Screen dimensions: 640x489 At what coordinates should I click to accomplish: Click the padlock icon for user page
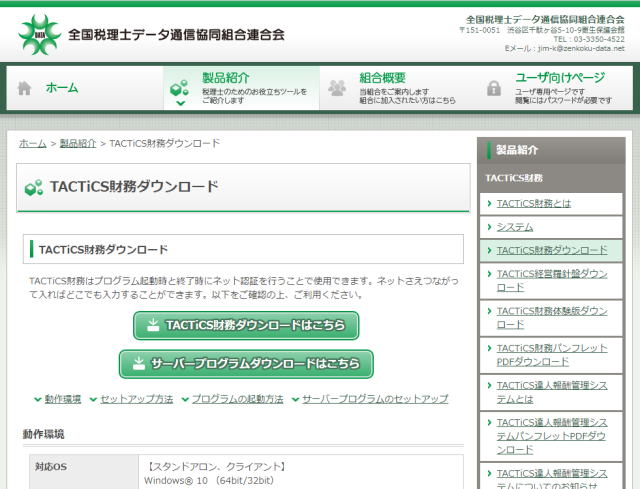click(494, 88)
